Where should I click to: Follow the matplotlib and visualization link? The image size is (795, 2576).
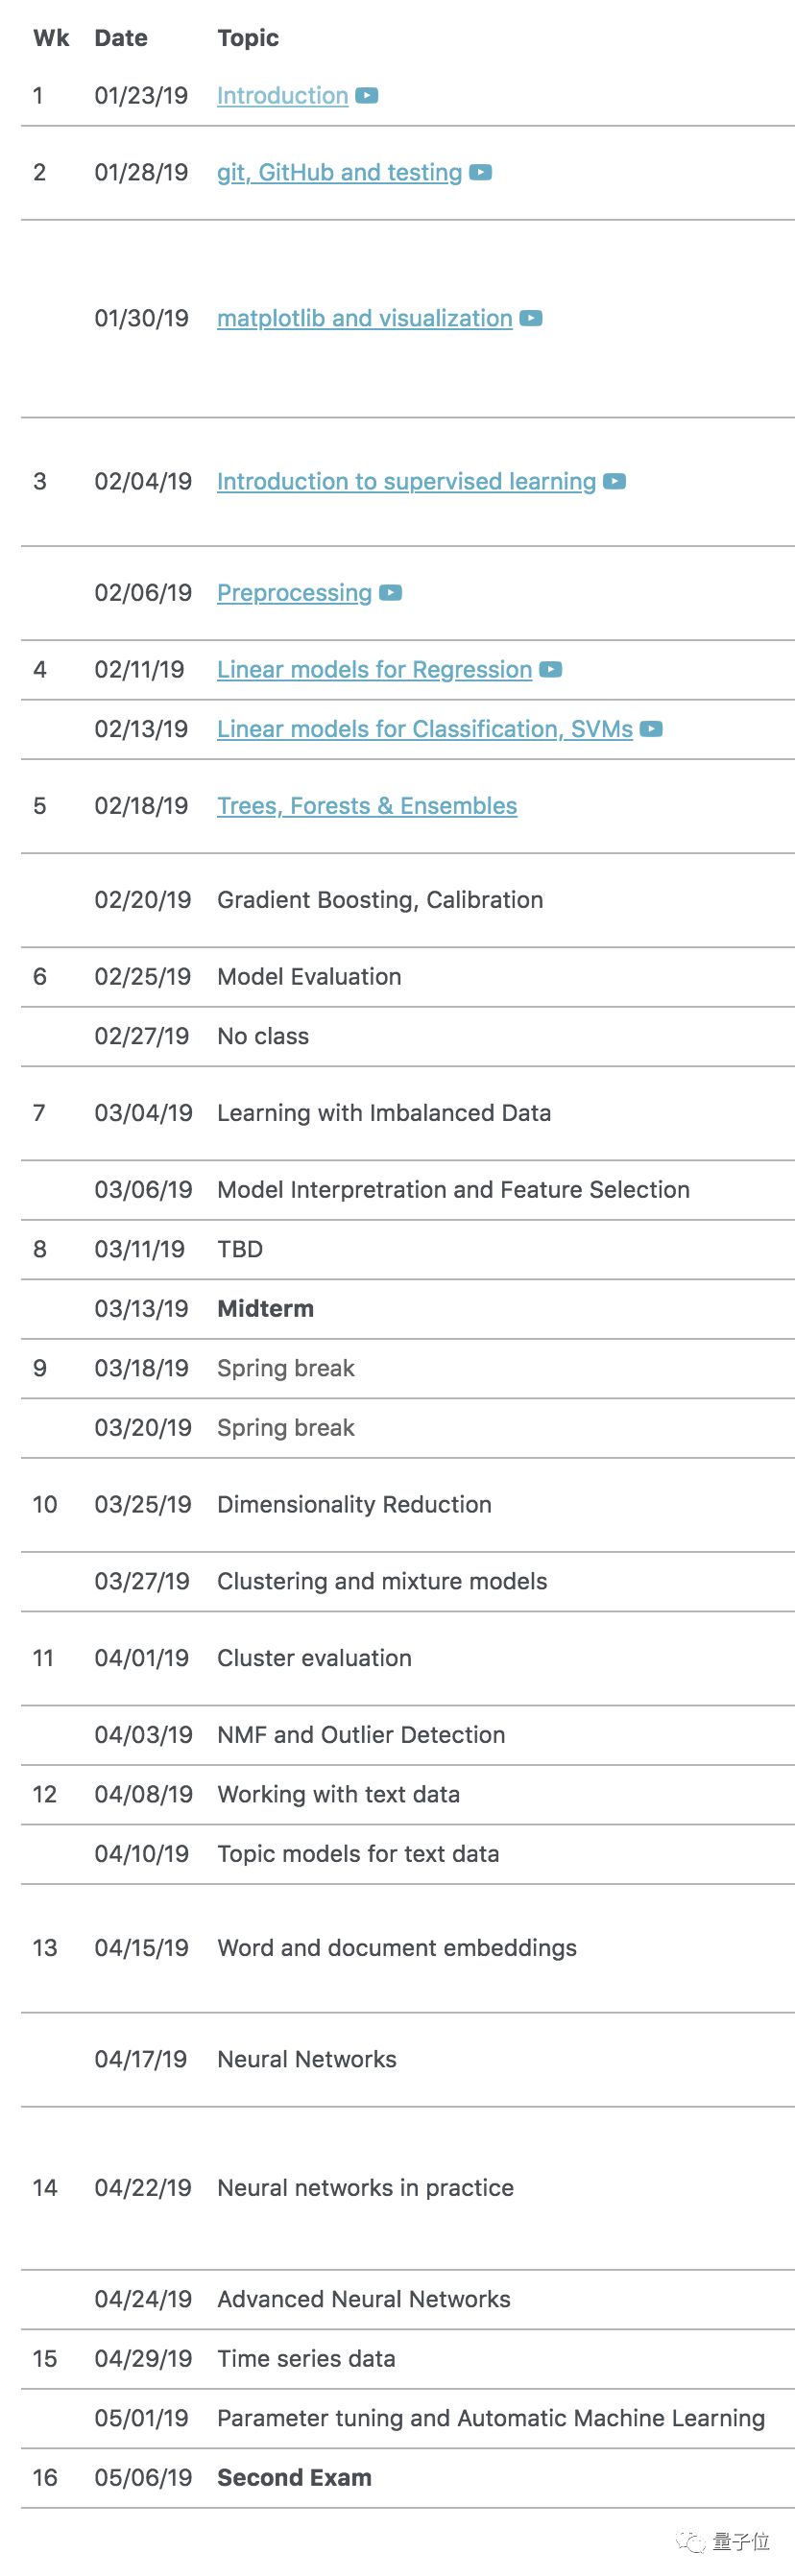coord(364,319)
